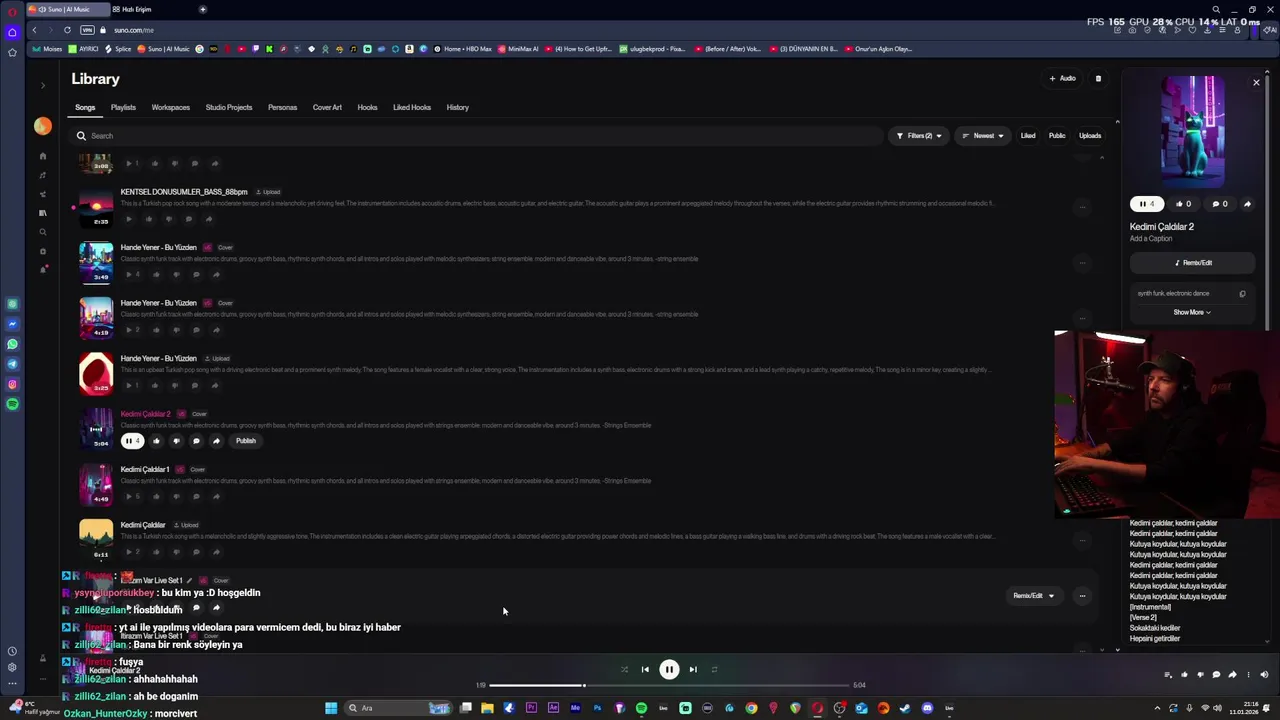Image resolution: width=1280 pixels, height=720 pixels.
Task: Open the KENTSEL DONUSUMLER row more options
Action: point(1082,207)
